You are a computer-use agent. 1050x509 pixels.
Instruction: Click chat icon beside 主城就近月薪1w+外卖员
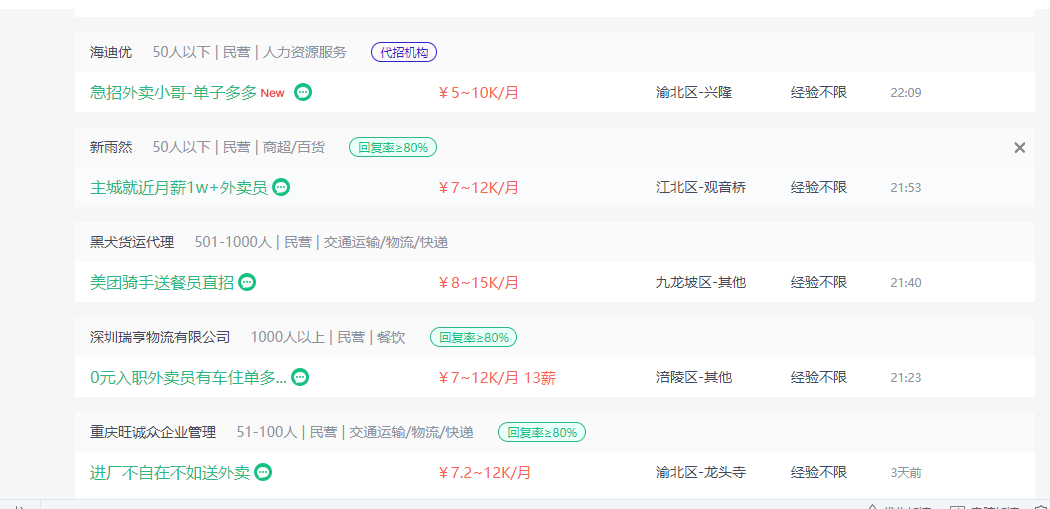click(x=281, y=188)
